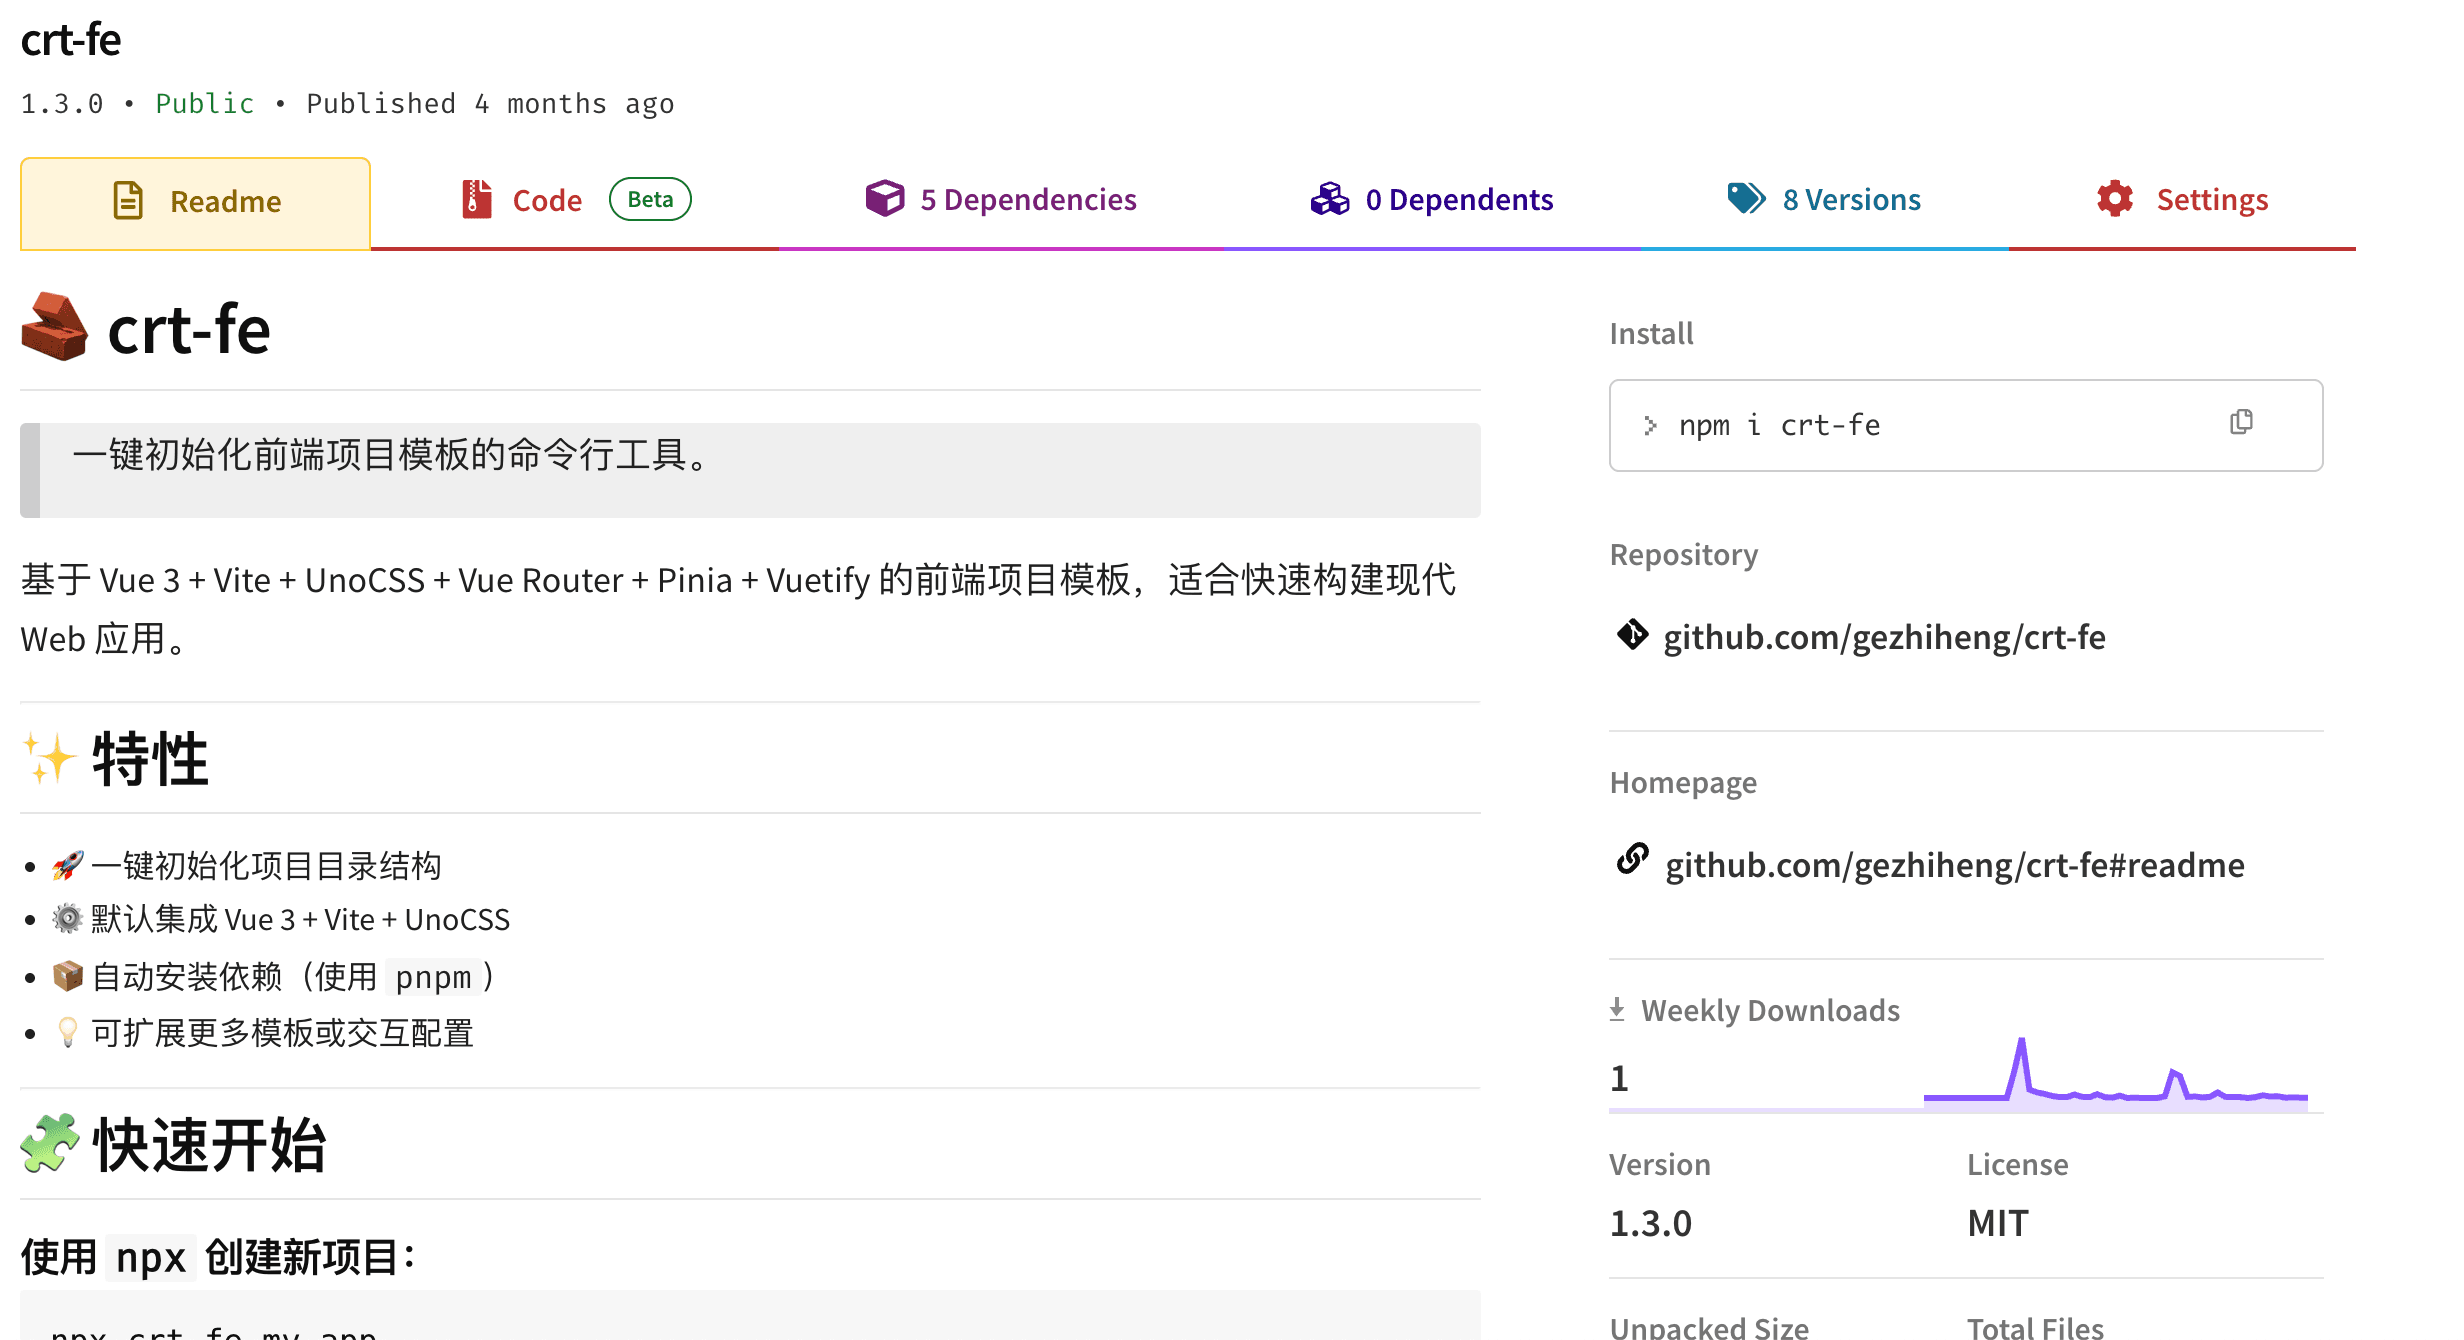Open the github.com/gezhiheng/crt-fe repository link

(x=1884, y=637)
